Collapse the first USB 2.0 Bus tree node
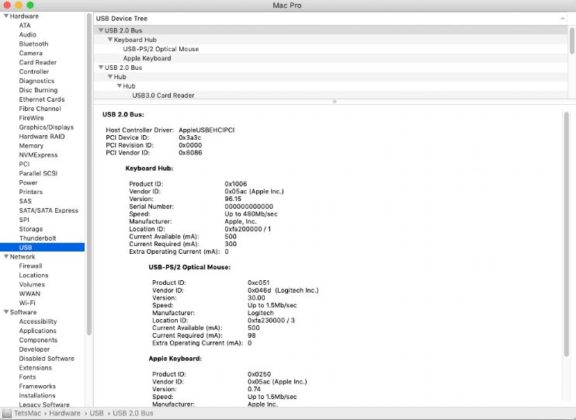576x420 pixels. (101, 30)
